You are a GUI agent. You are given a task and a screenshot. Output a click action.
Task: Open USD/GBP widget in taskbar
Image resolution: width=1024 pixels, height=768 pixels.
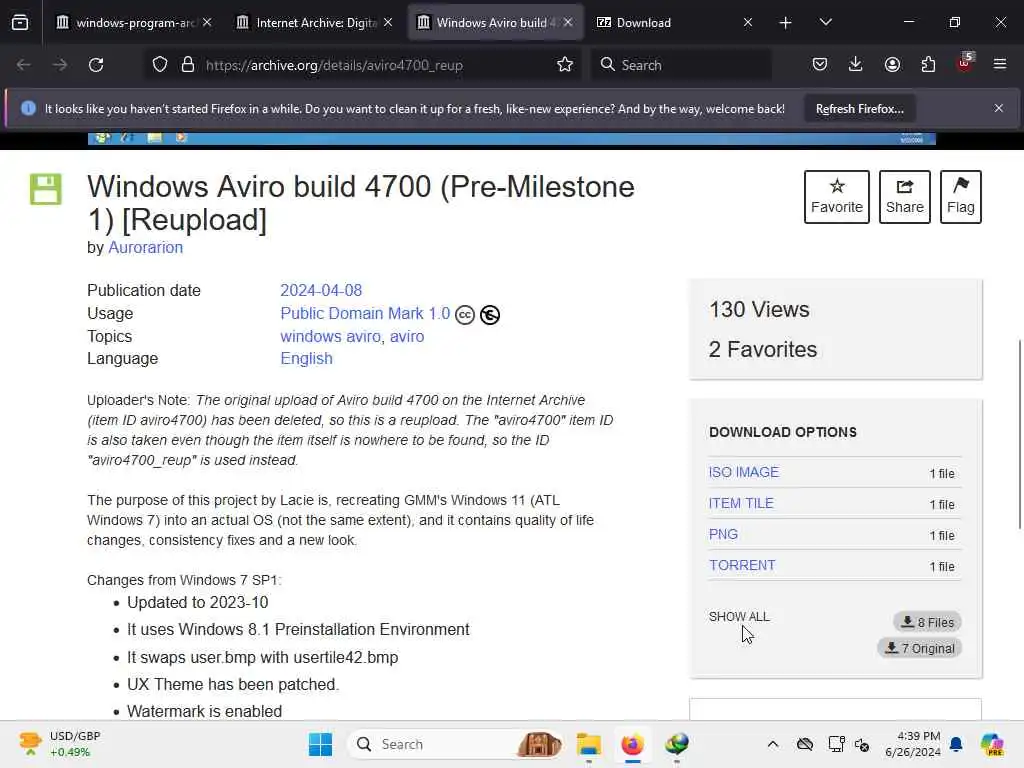[x=60, y=744]
